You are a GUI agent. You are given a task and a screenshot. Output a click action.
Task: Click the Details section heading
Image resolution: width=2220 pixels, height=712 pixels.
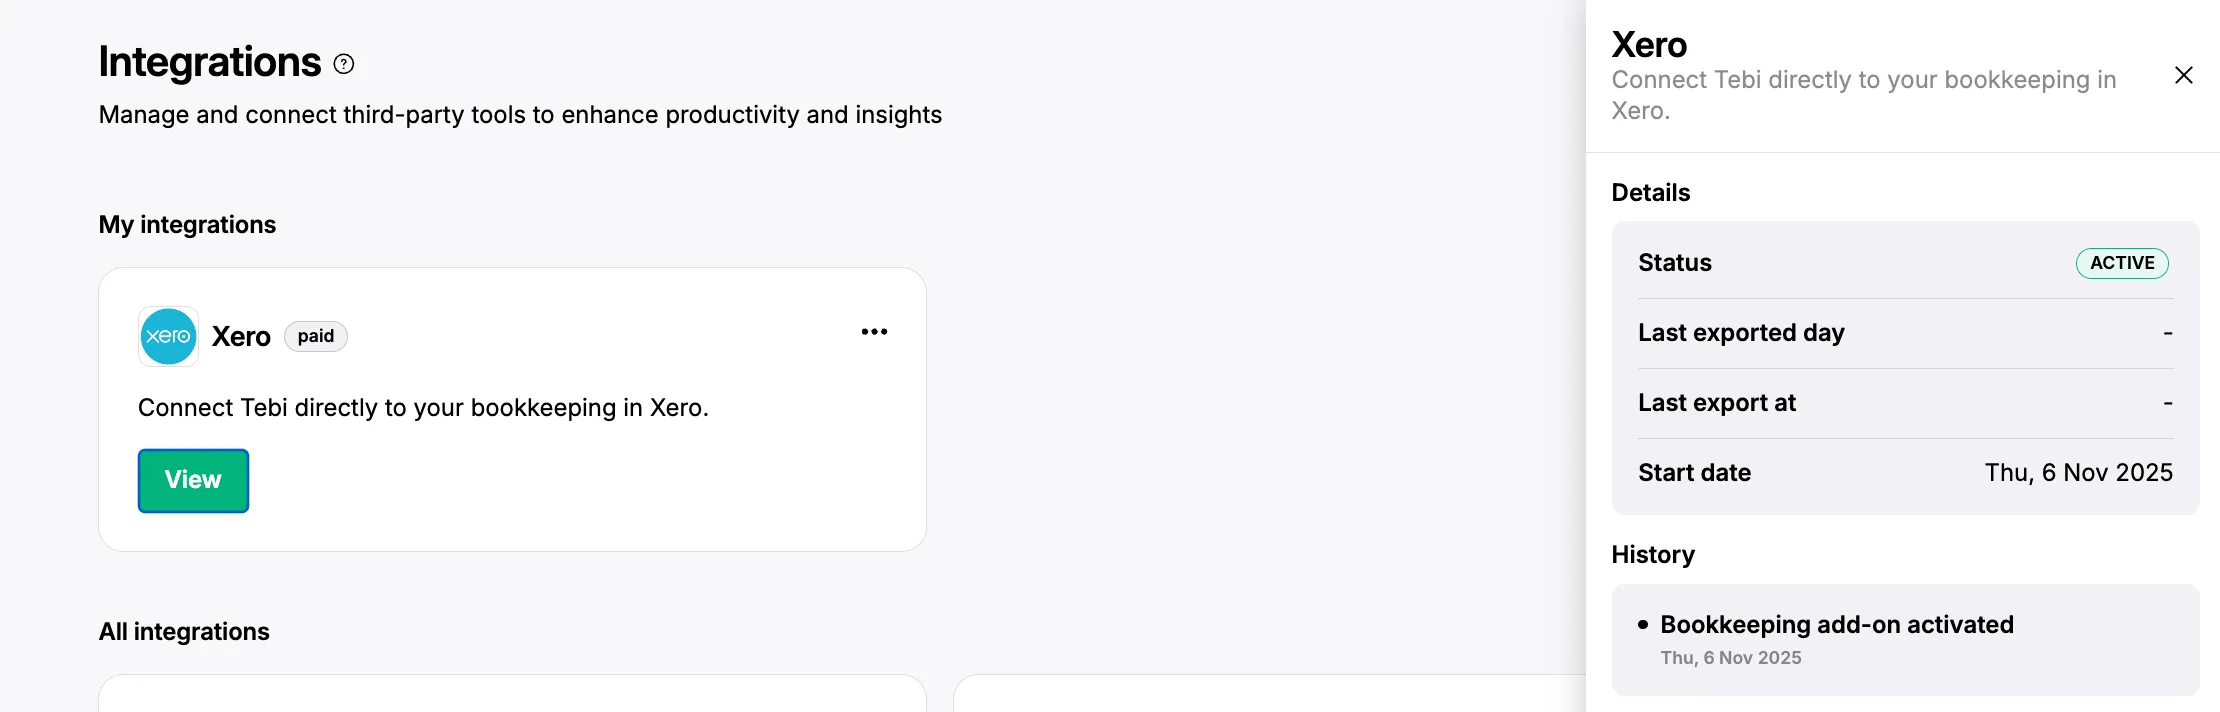point(1650,193)
